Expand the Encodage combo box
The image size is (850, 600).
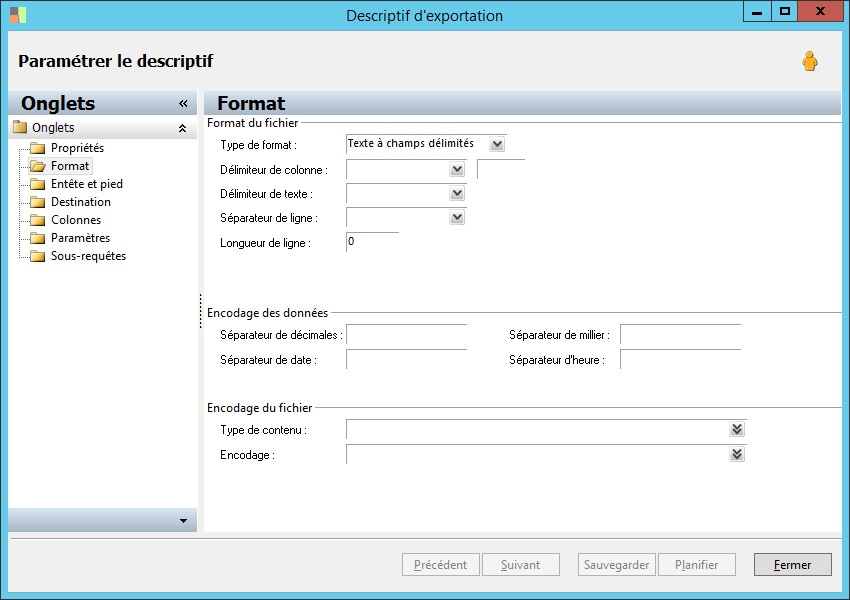(x=737, y=454)
